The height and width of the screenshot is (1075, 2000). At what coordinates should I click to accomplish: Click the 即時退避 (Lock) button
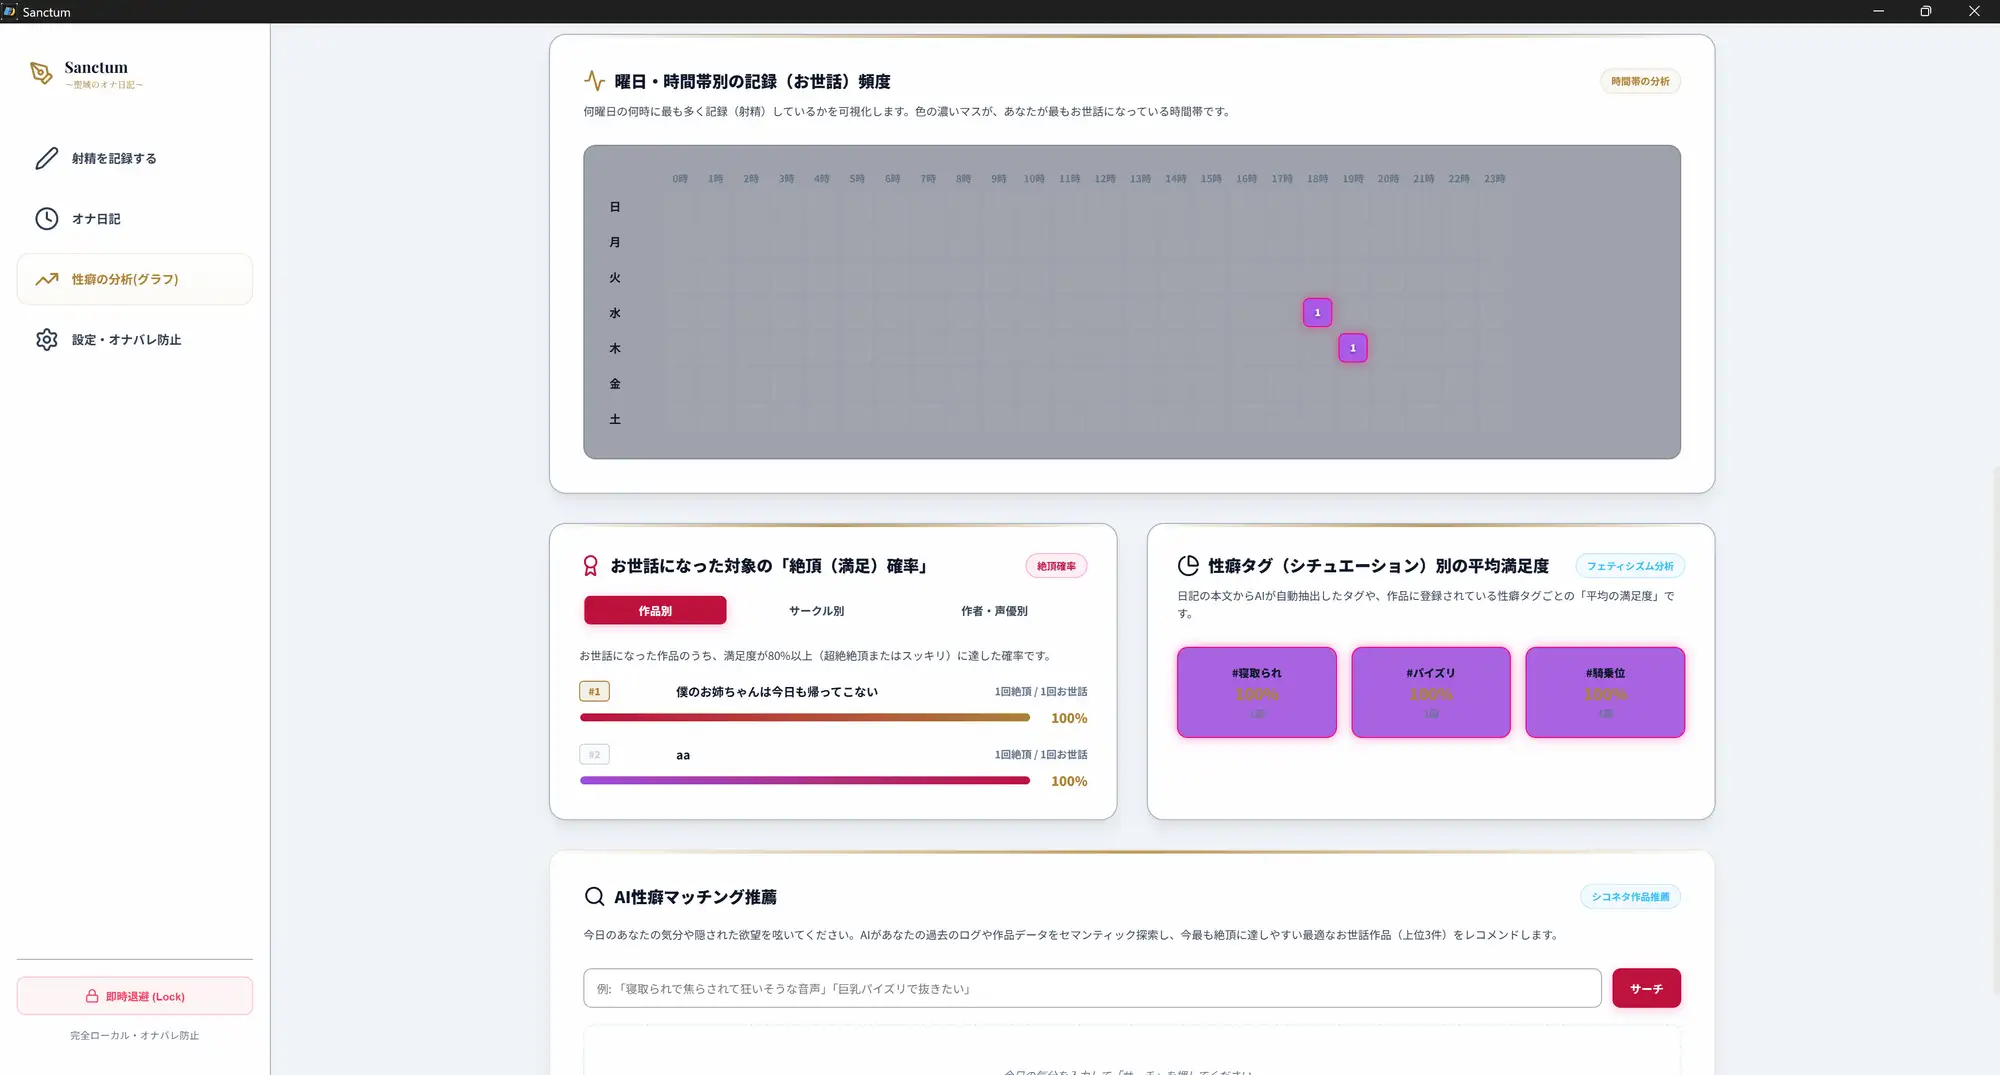135,996
